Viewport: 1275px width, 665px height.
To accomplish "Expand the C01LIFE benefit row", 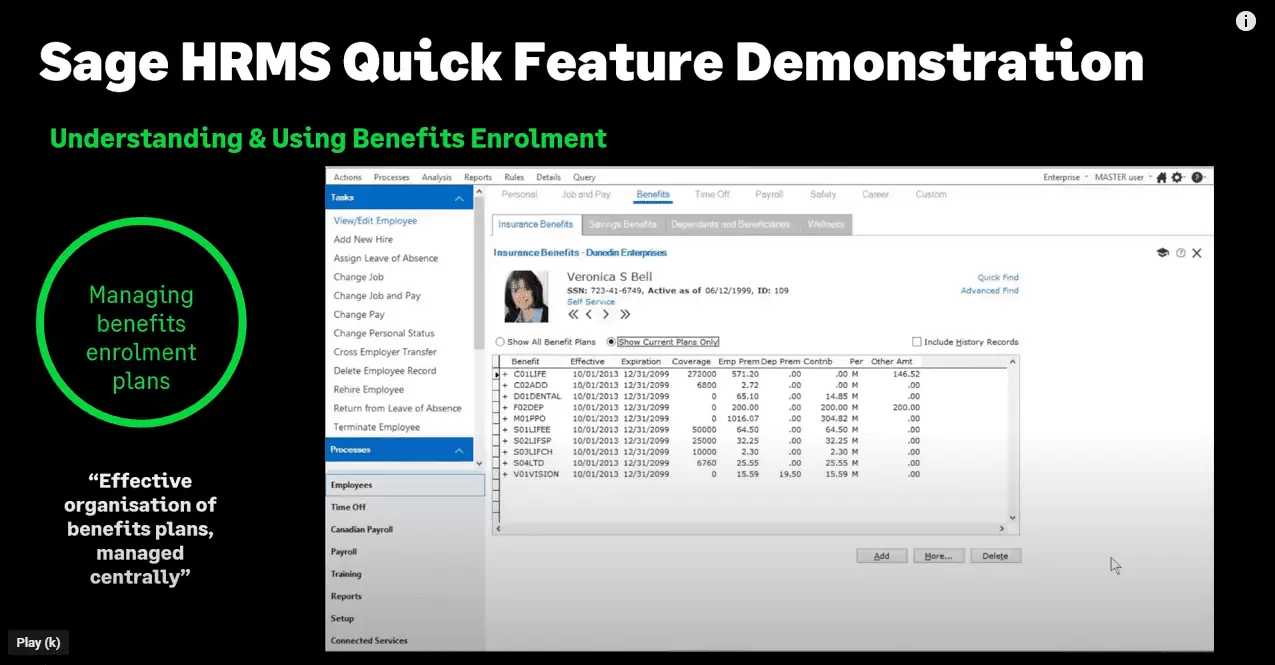I will [505, 374].
